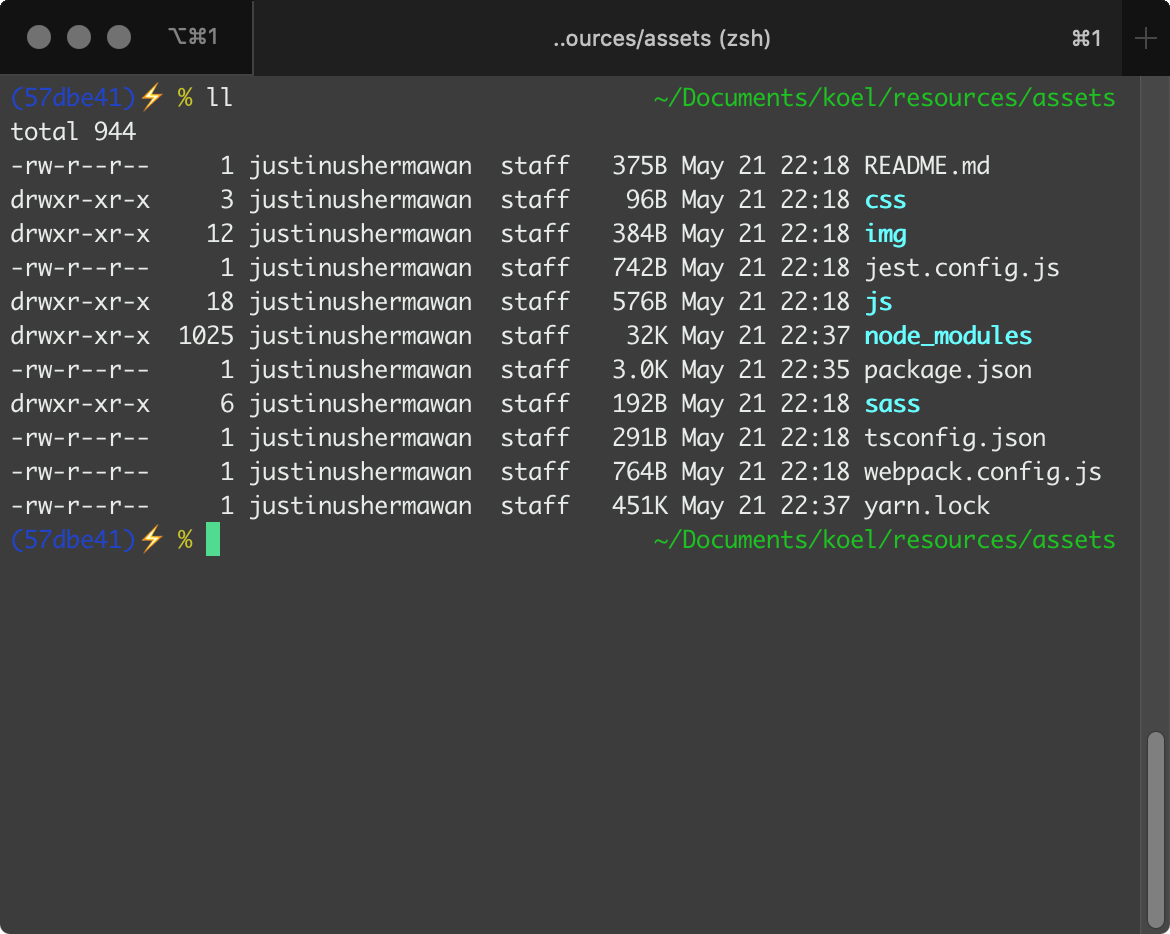Select the img directory in the listing

(x=884, y=233)
